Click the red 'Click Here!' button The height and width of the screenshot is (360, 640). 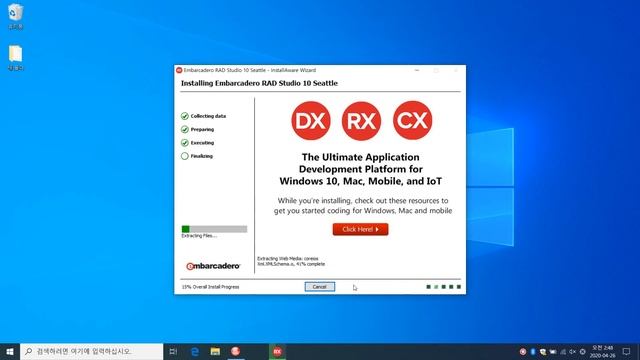[360, 229]
